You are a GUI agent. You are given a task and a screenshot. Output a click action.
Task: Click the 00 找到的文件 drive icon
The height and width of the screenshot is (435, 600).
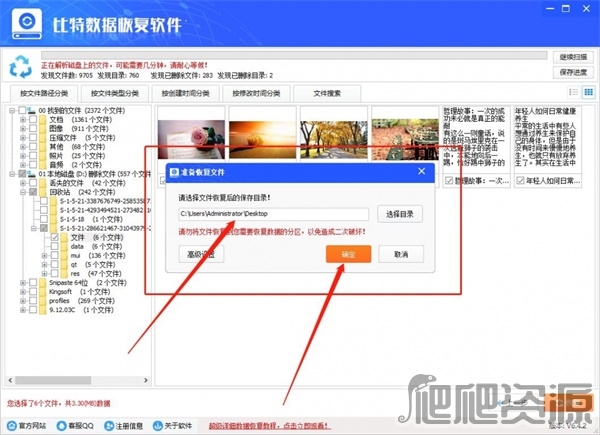(31, 111)
